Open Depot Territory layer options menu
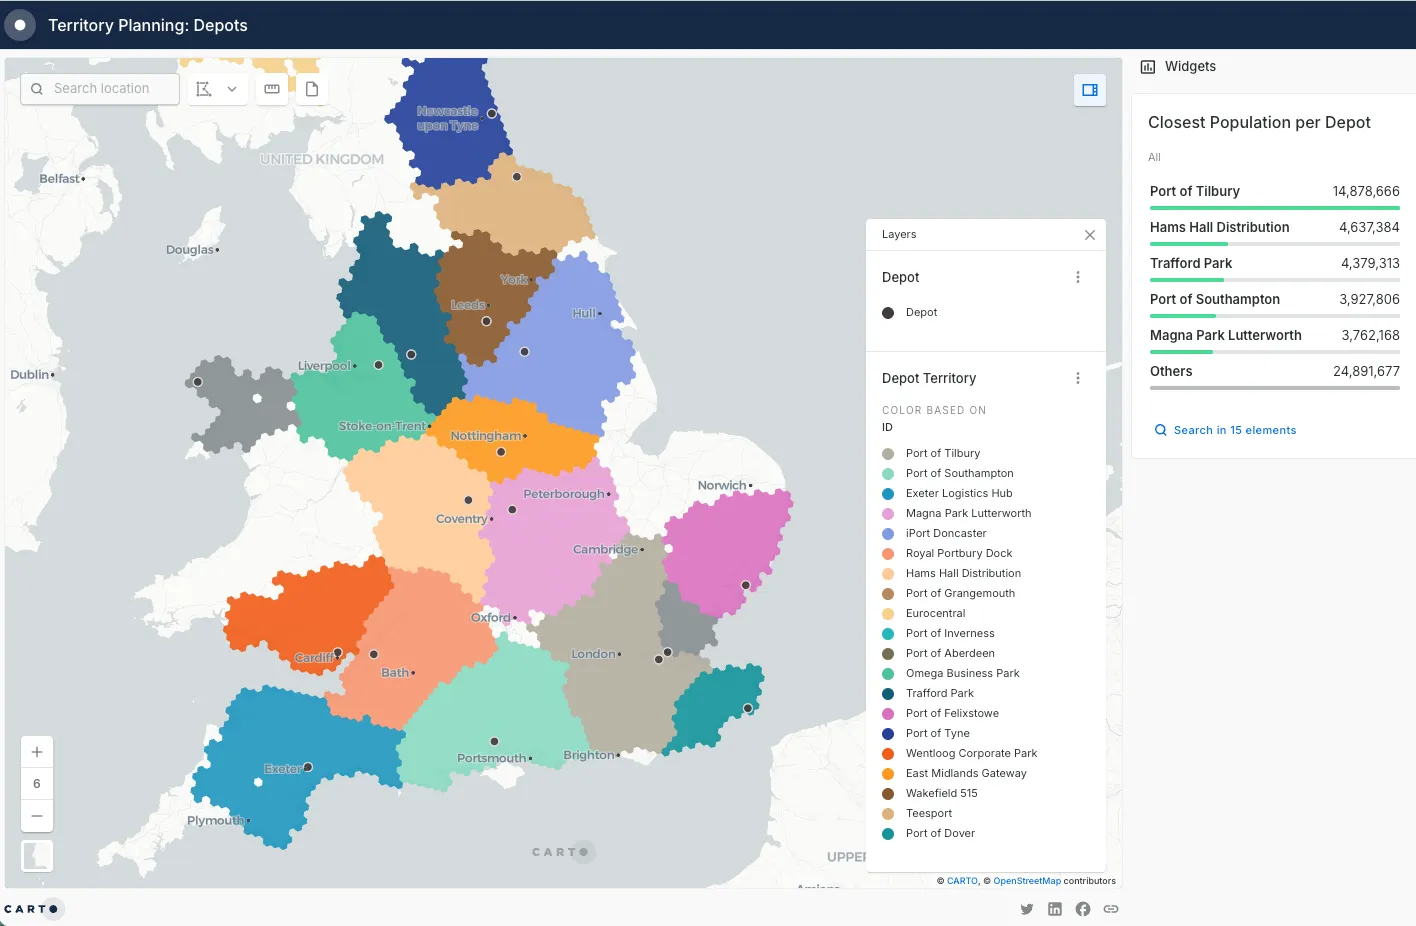The height and width of the screenshot is (926, 1416). 1077,378
